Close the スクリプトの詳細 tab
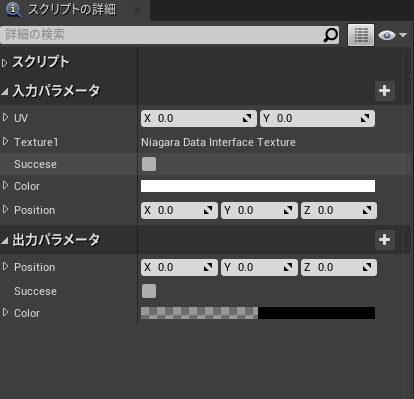 coord(137,10)
